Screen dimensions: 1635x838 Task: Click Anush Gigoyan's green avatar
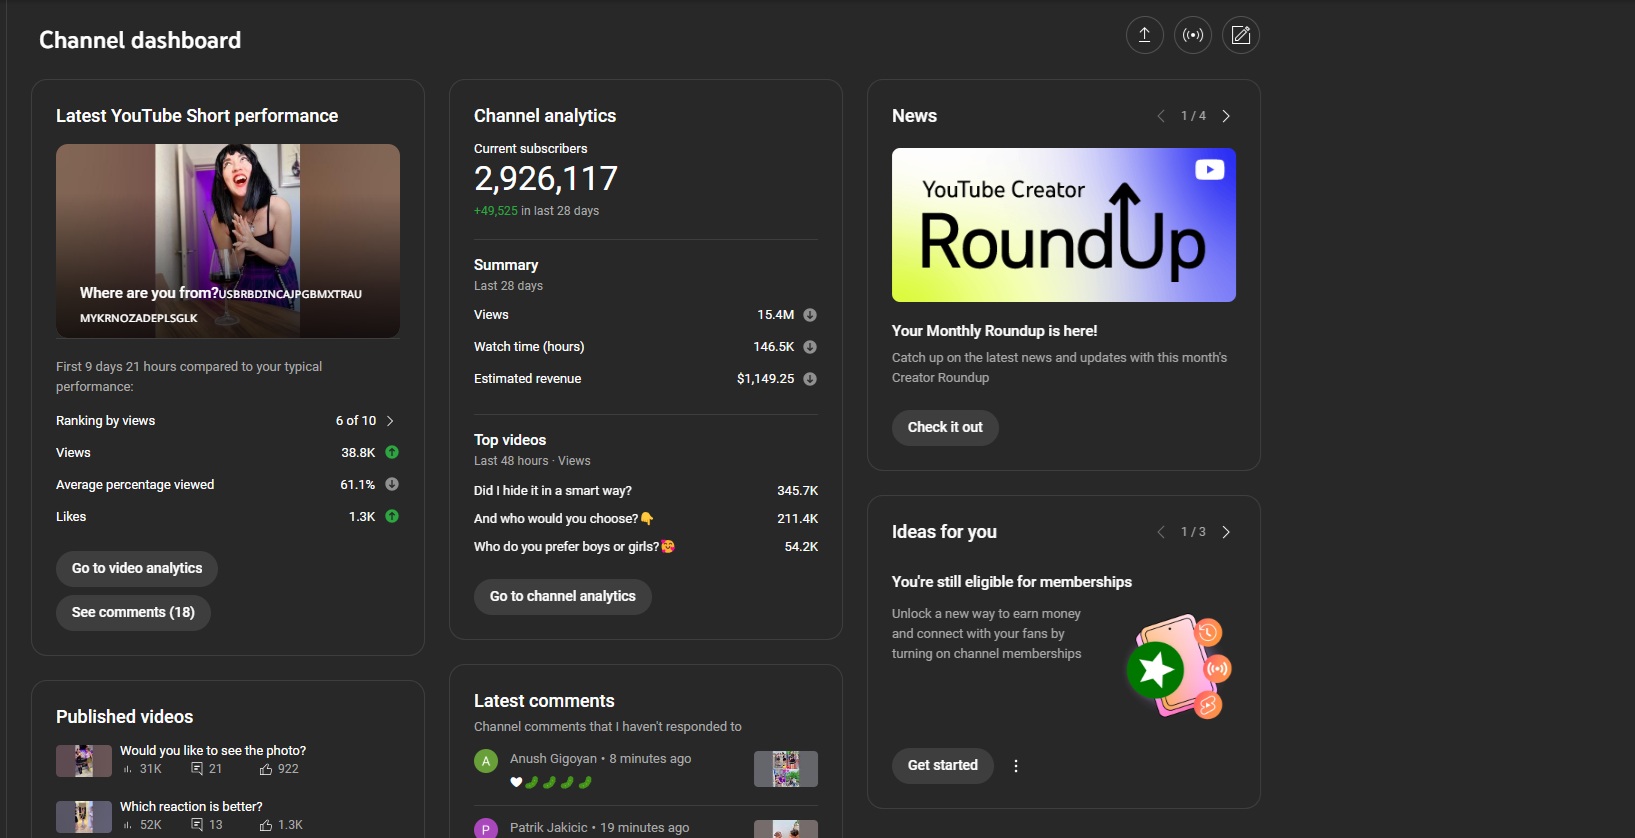click(486, 761)
